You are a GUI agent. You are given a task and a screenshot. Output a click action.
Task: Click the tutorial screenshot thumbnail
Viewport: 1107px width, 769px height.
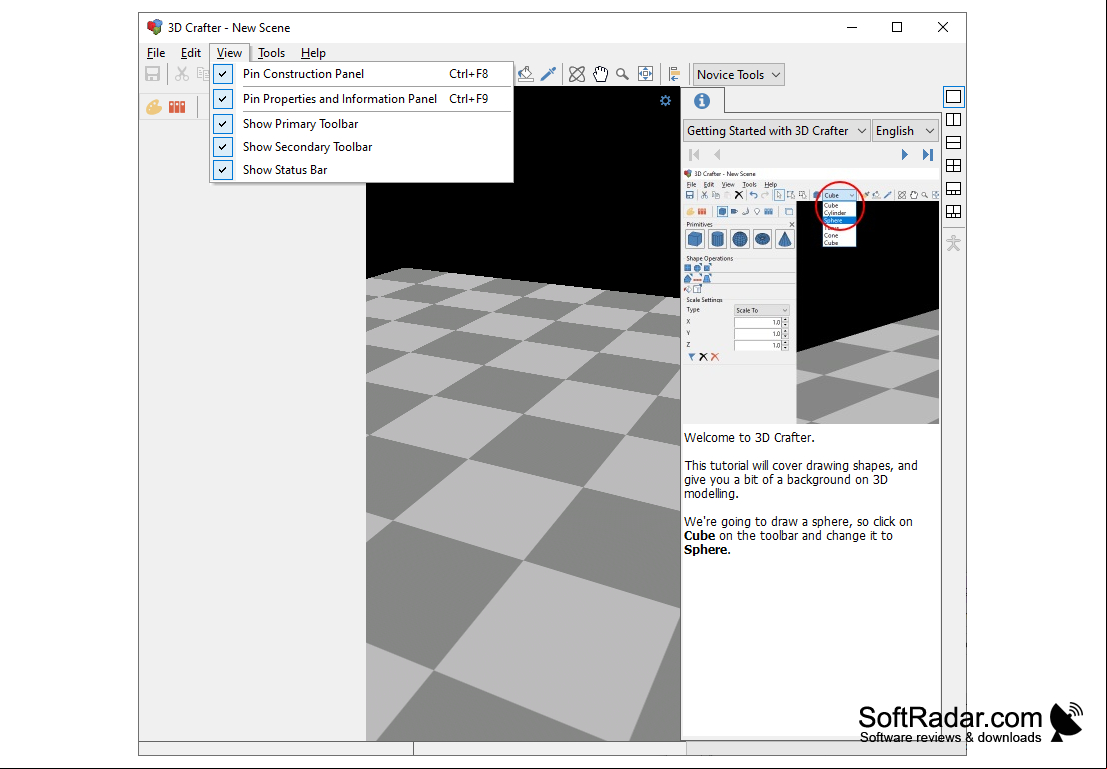[811, 296]
